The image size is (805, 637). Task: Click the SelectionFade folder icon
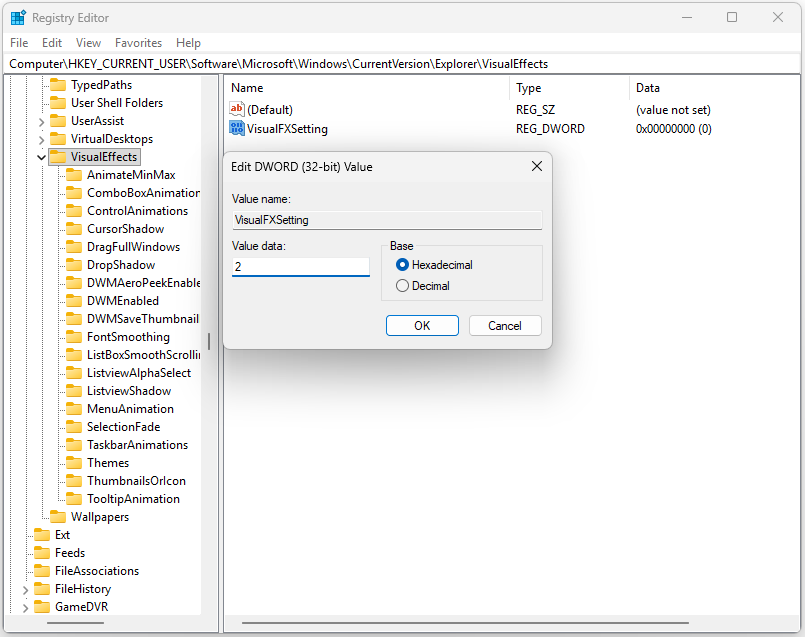click(74, 427)
